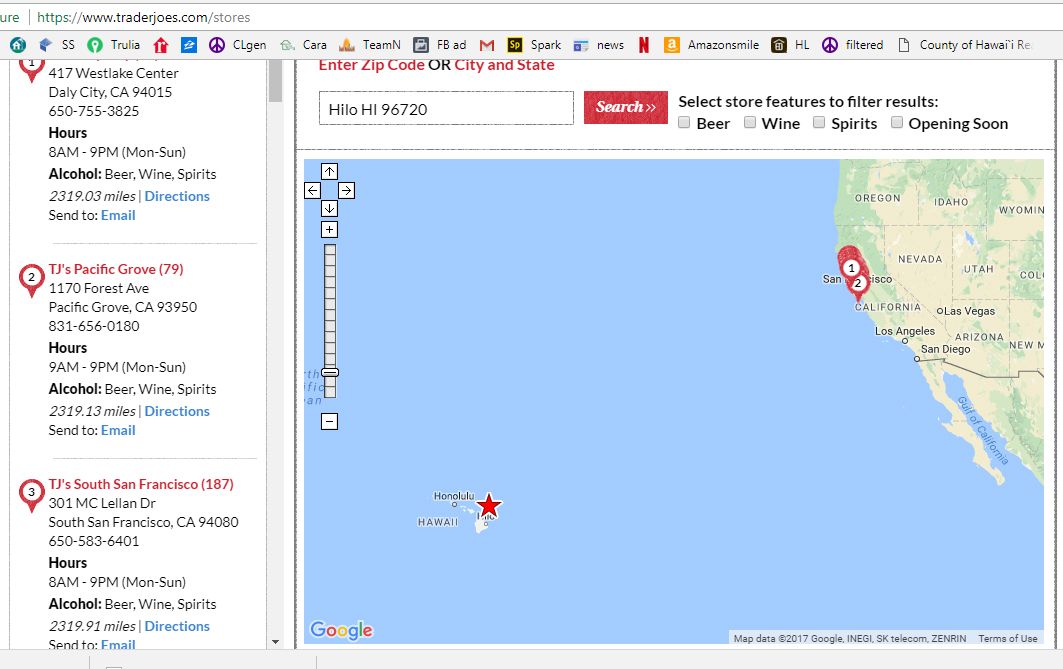Open the Spark bookmark
Screen dimensions: 1063x669
534,45
